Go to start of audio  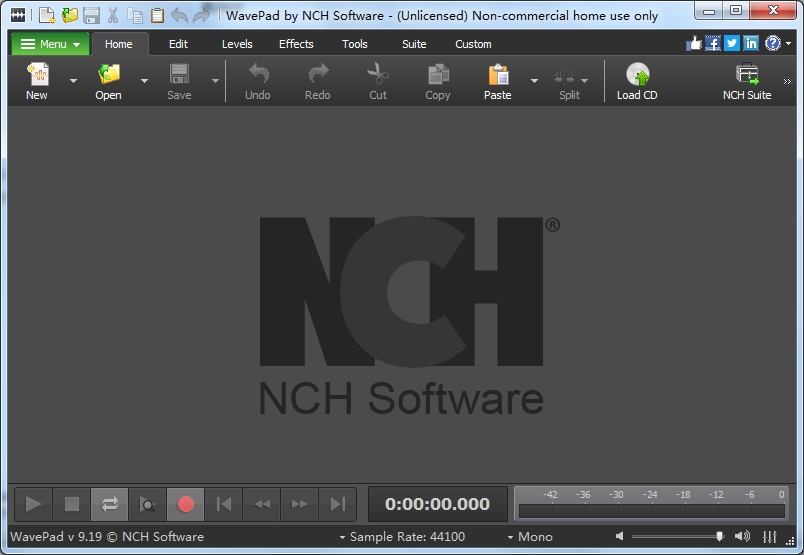click(224, 504)
